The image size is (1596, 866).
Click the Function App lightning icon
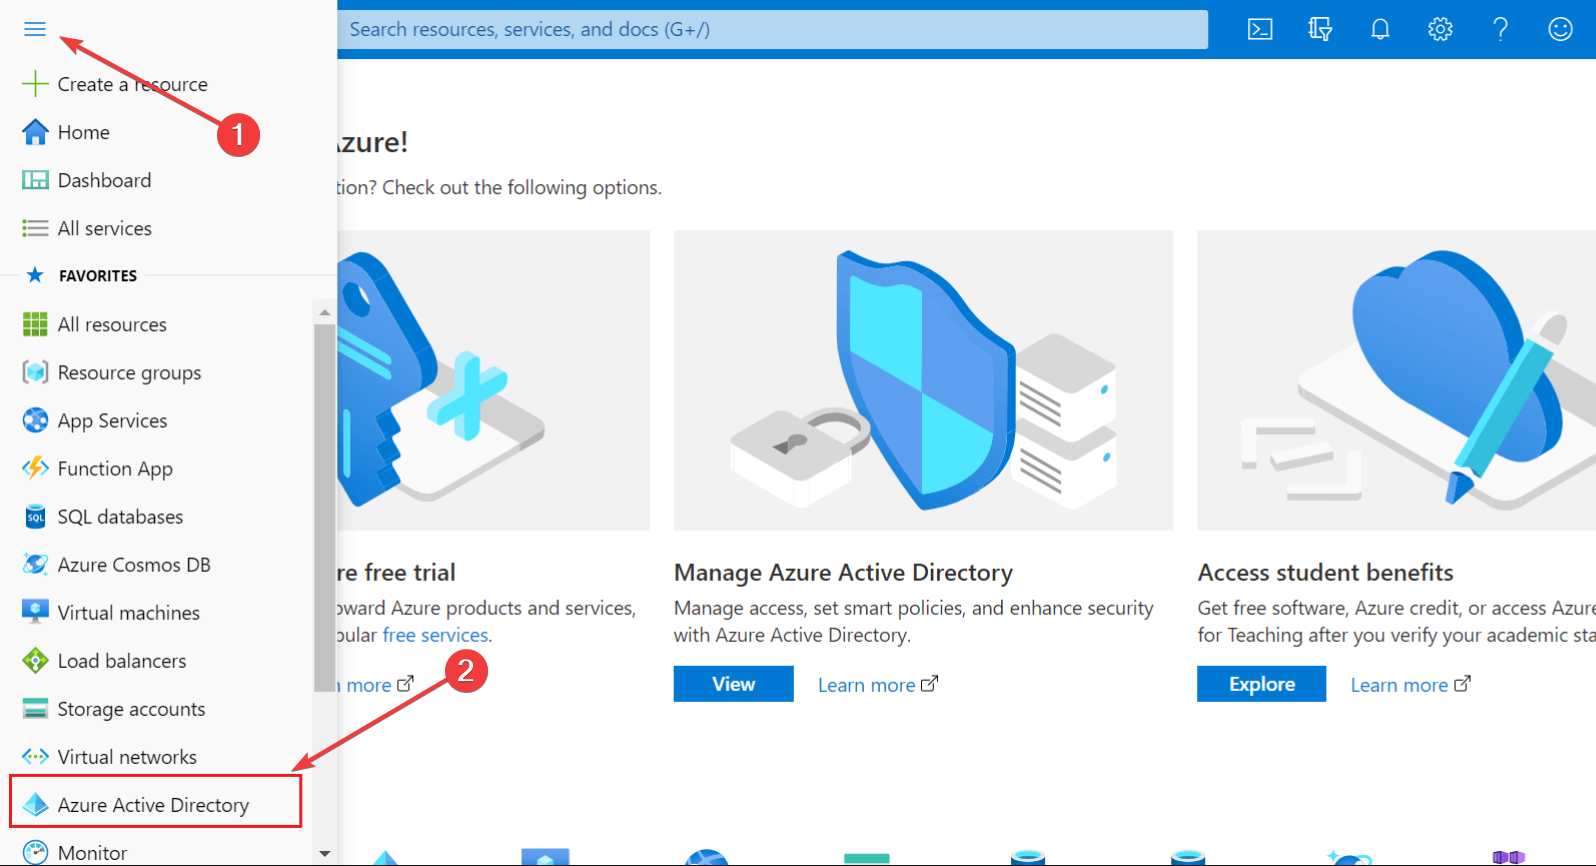click(x=35, y=468)
